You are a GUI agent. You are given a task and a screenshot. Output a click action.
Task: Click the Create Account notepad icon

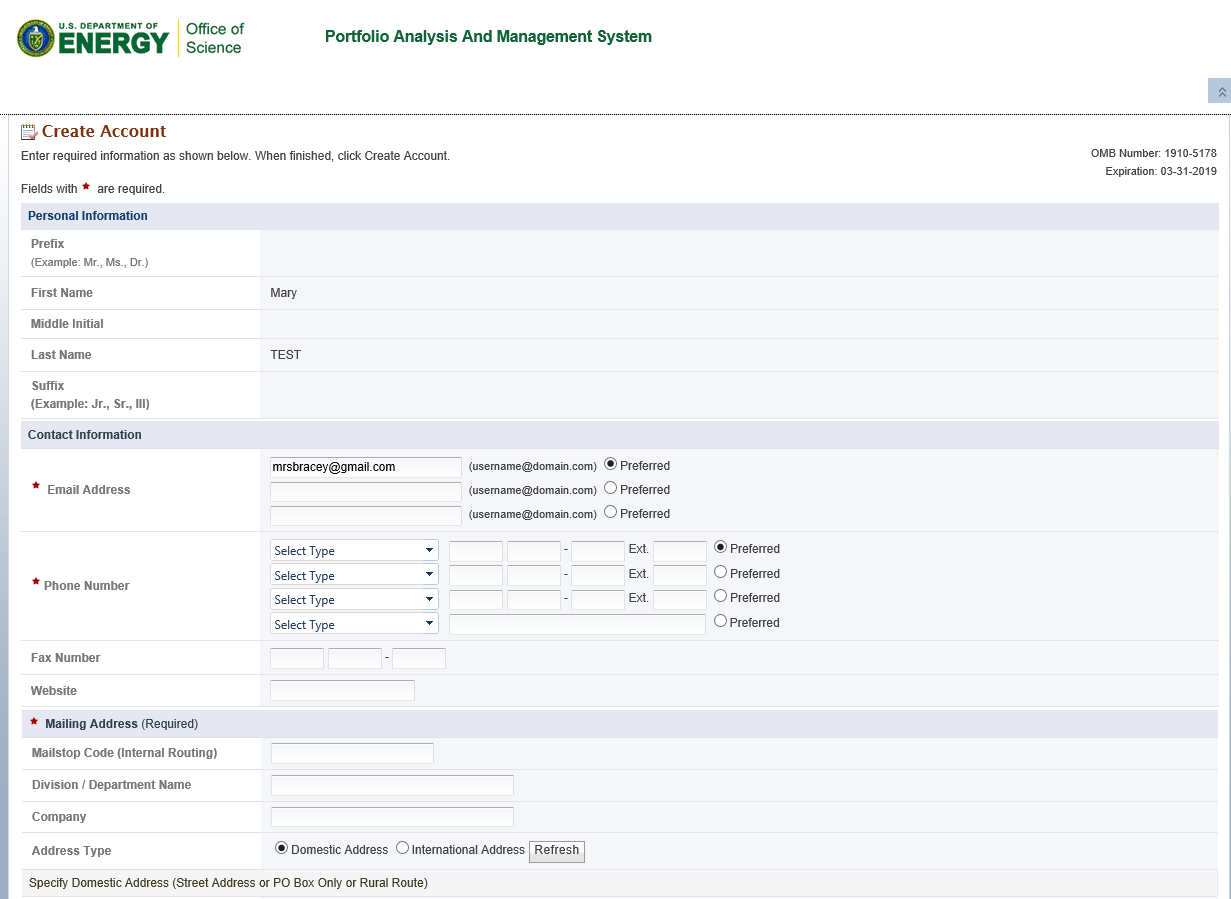pos(29,132)
